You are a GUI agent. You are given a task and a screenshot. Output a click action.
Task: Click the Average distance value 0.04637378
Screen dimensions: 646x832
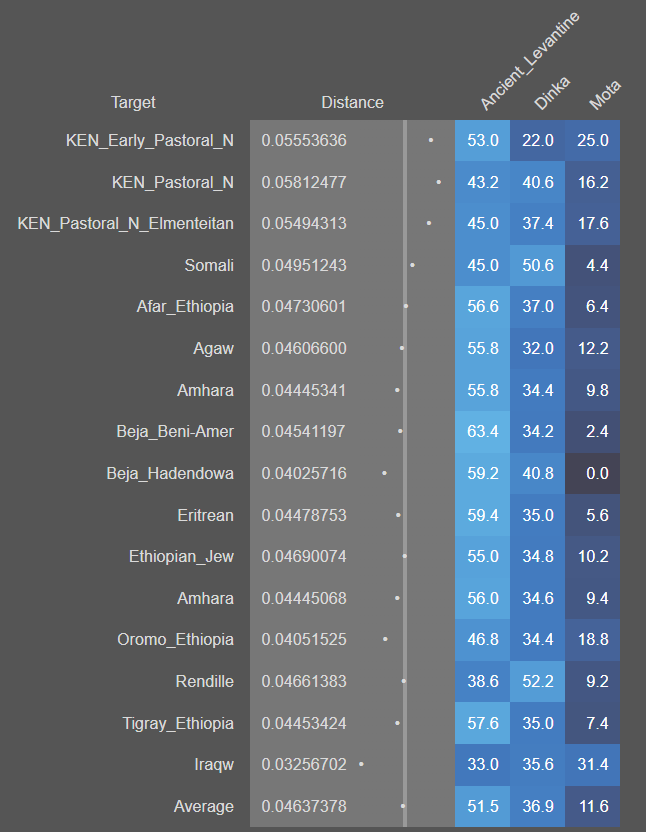pyautogui.click(x=304, y=806)
